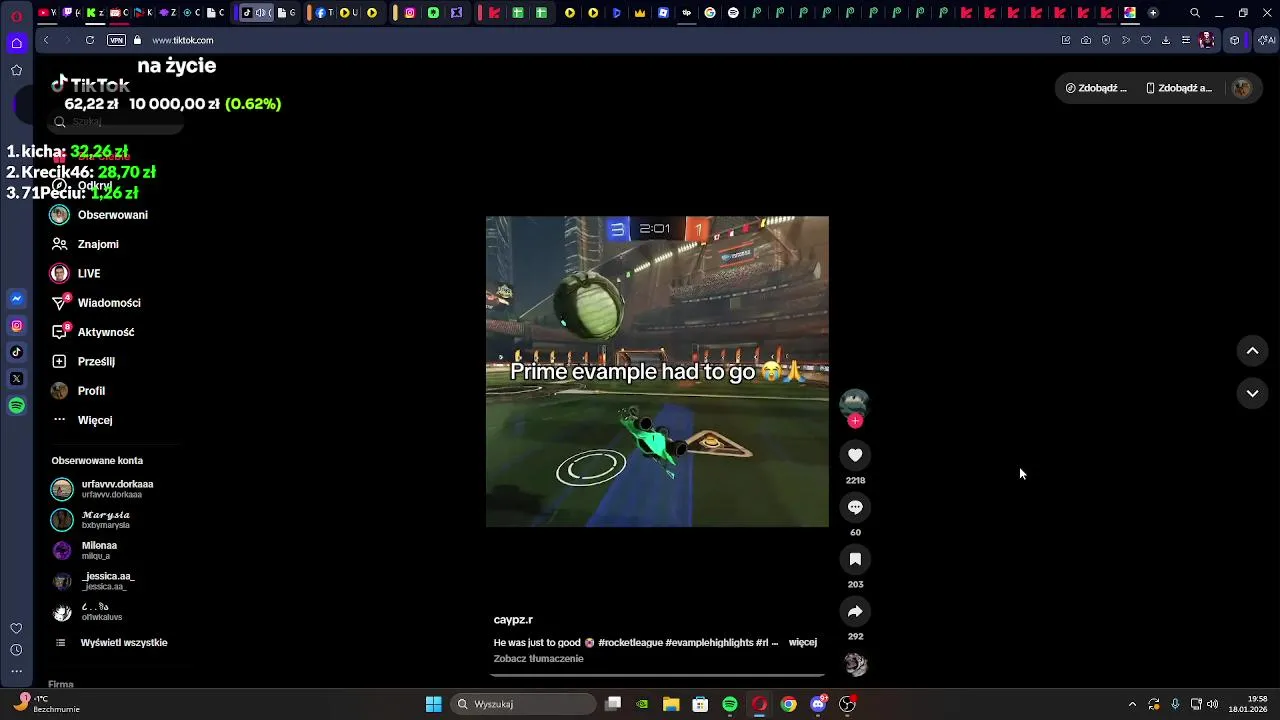Open Opera sidebar history clock icon
1280x720 pixels.
coord(16,650)
